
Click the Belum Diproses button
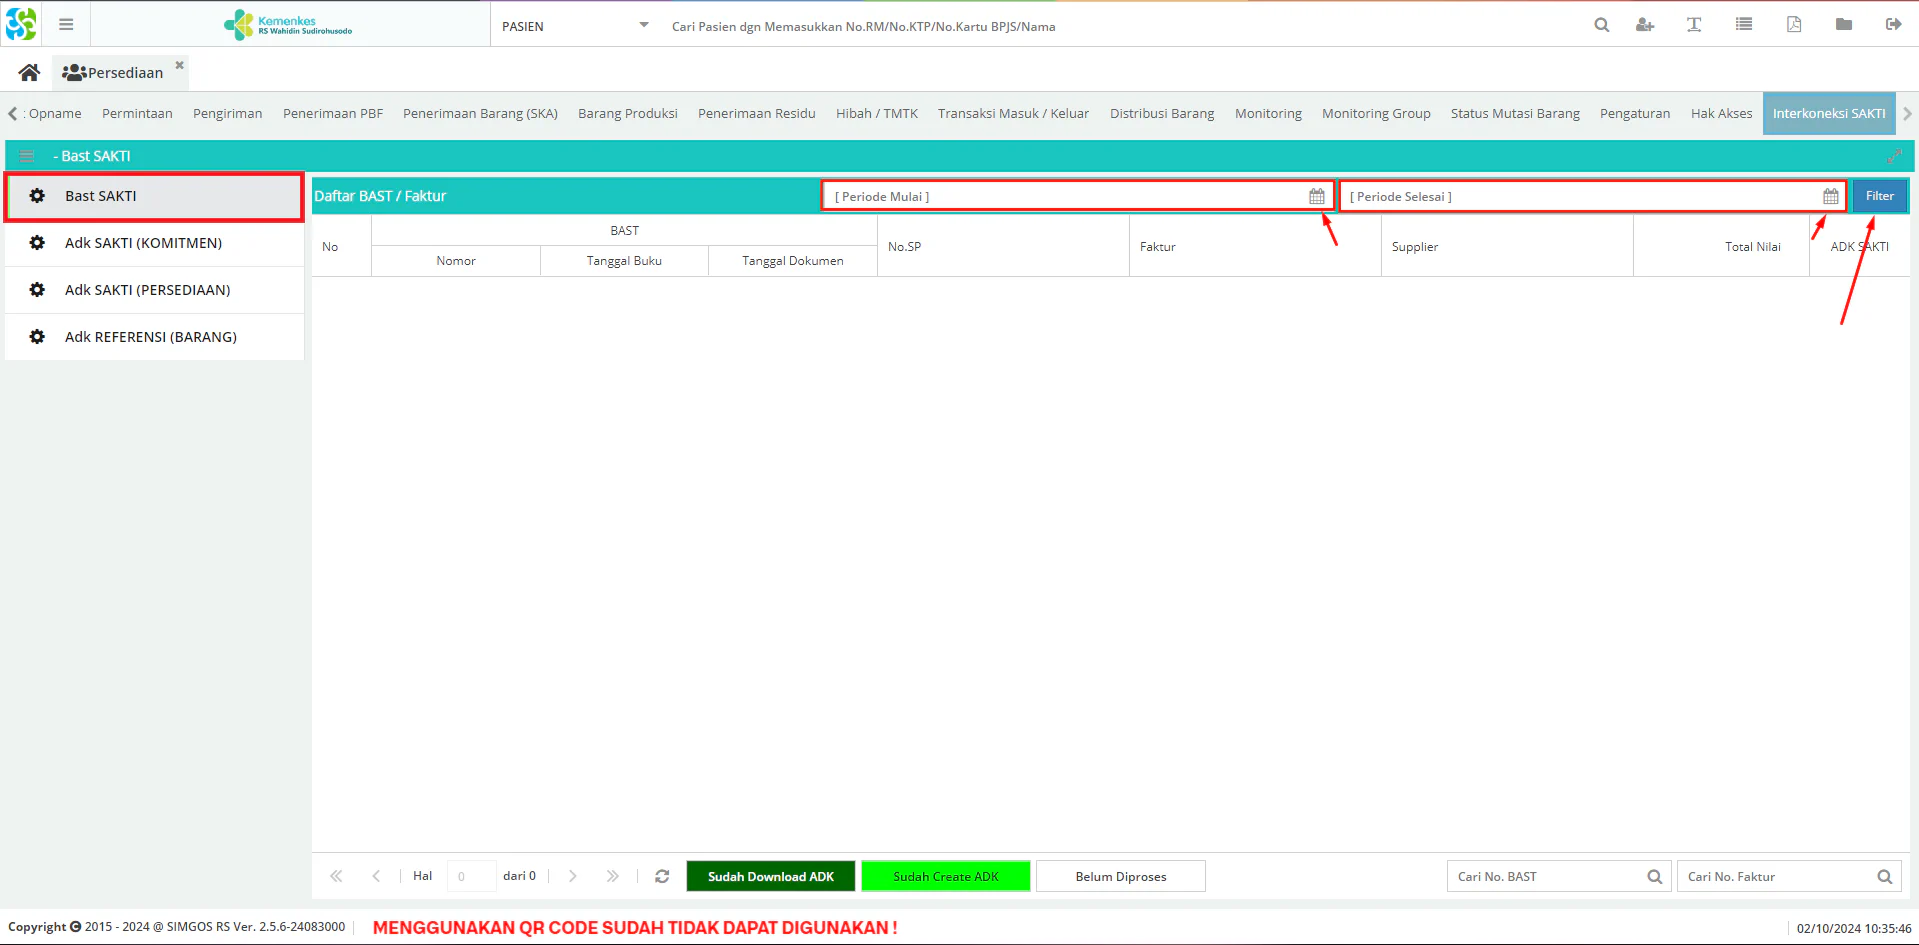[1121, 876]
